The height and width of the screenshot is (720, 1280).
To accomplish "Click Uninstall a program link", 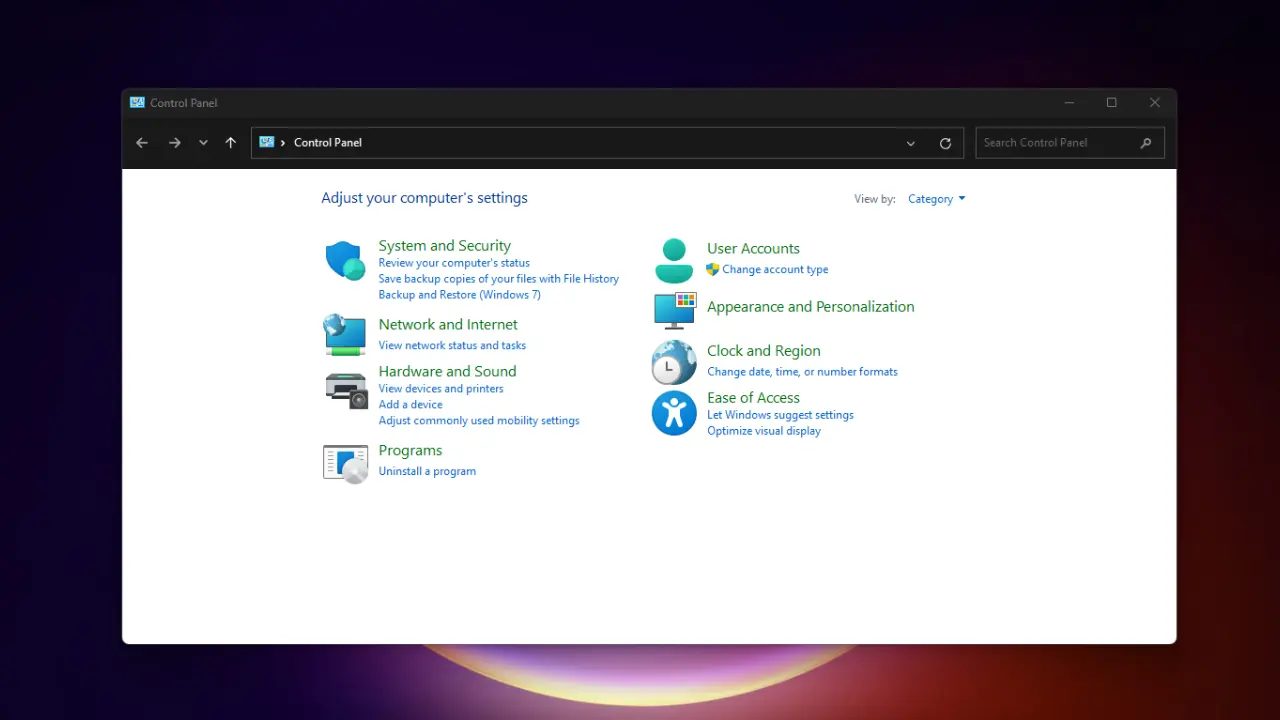I will coord(427,472).
